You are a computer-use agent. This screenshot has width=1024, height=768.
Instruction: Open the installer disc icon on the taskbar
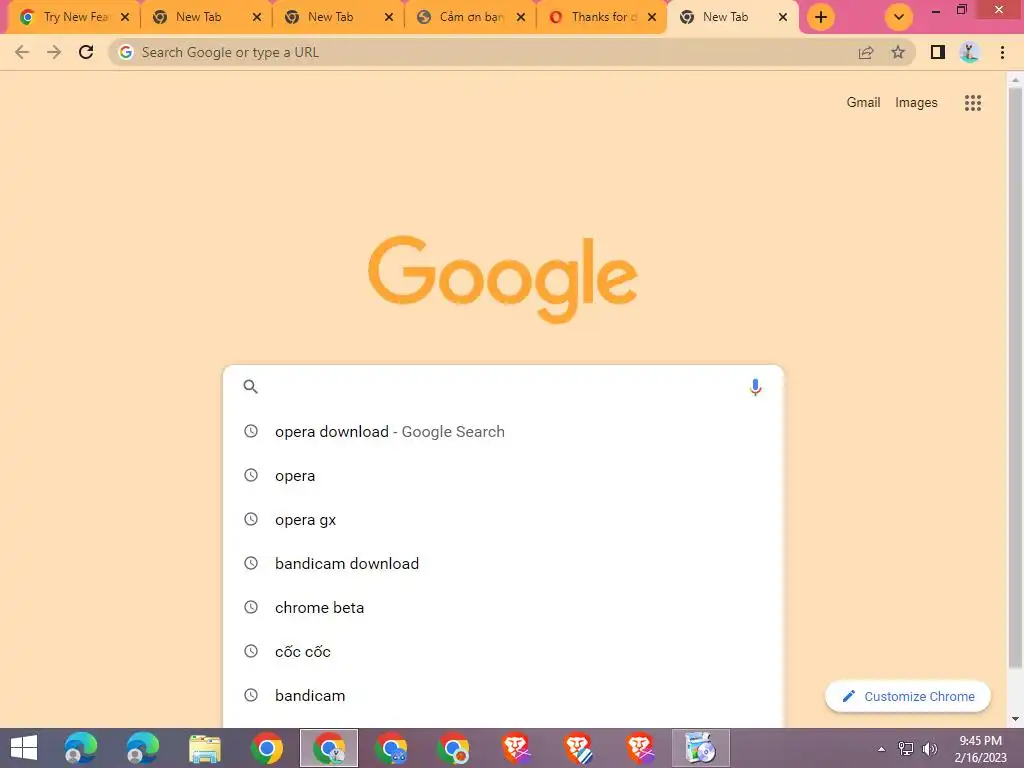pos(701,748)
